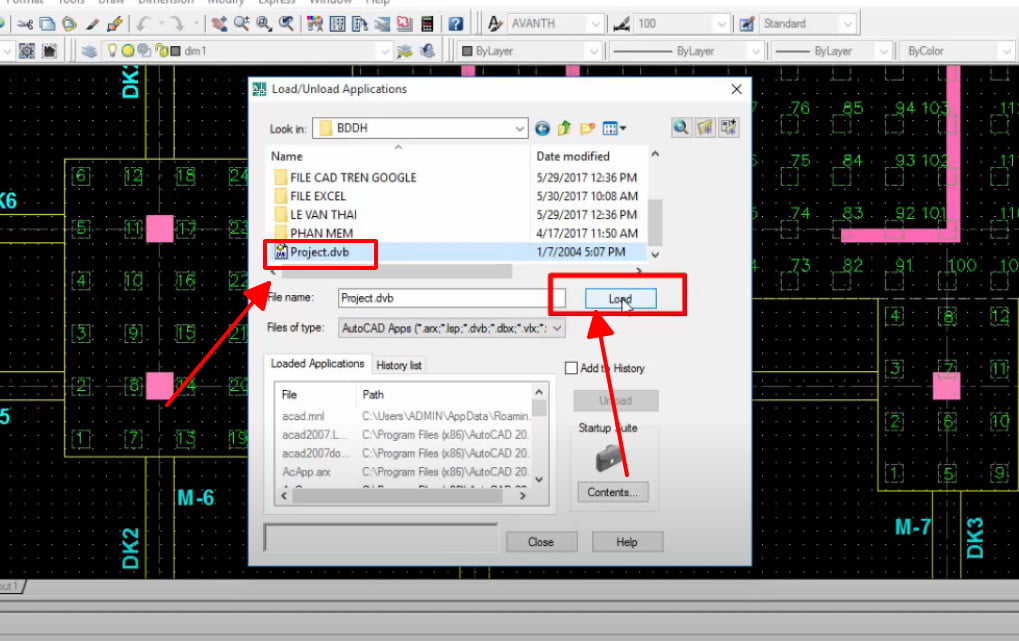Image resolution: width=1019 pixels, height=641 pixels.
Task: Create a new folder in the dialog
Action: pos(587,129)
